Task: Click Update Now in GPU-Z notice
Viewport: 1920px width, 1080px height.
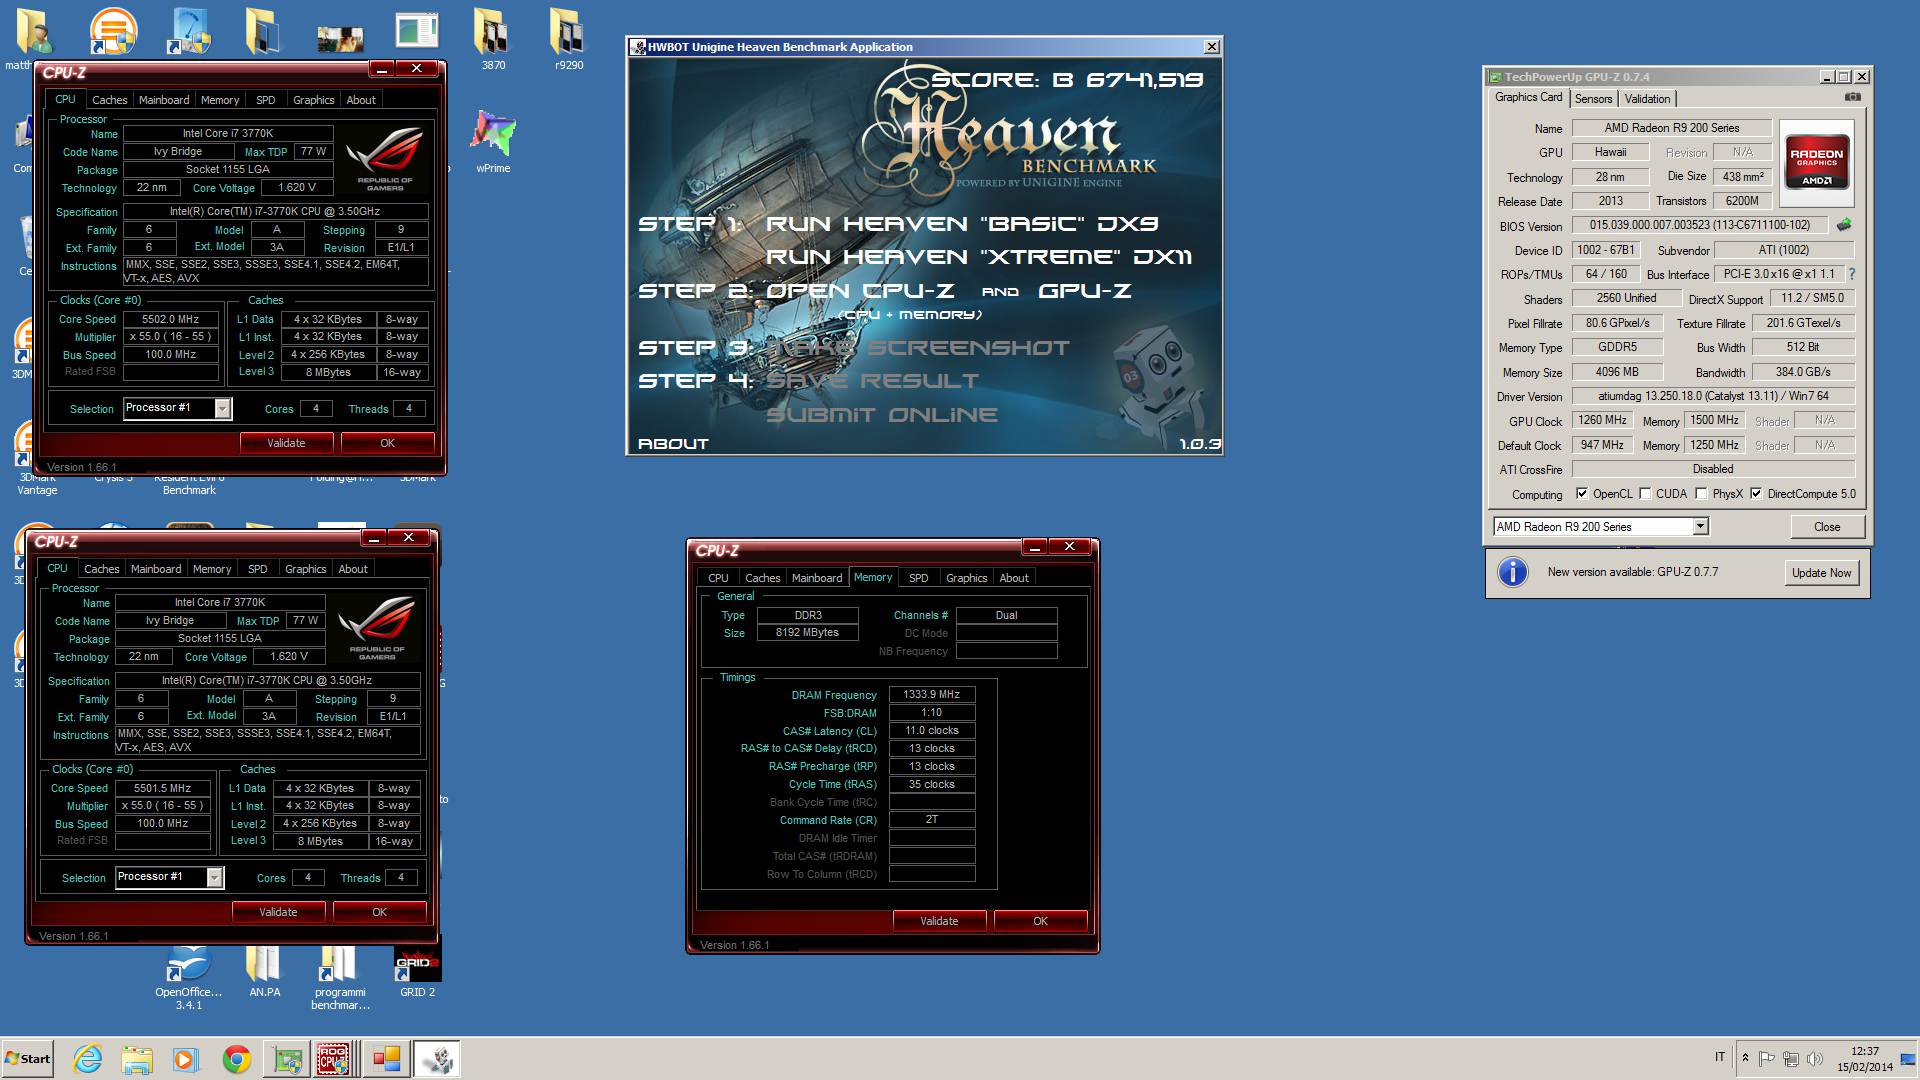Action: (1821, 573)
